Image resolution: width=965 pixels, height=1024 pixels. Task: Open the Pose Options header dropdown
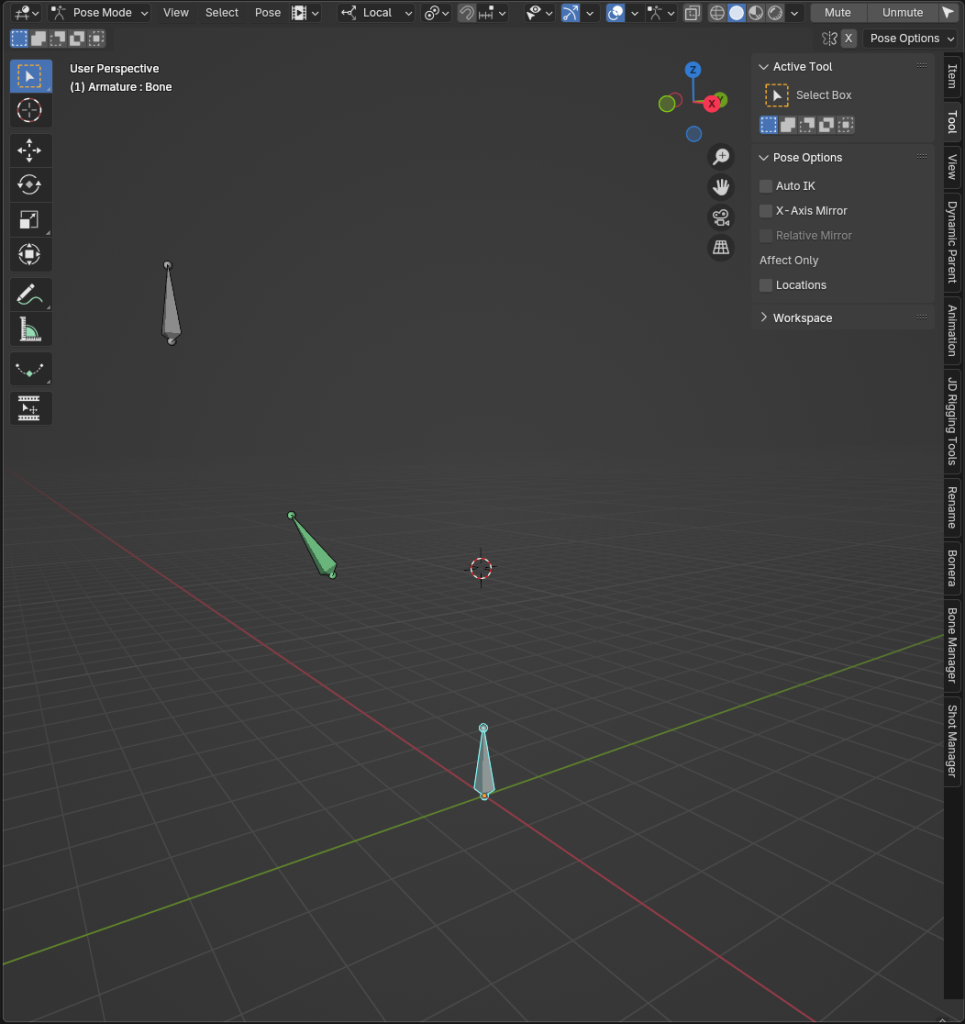pyautogui.click(x=911, y=39)
